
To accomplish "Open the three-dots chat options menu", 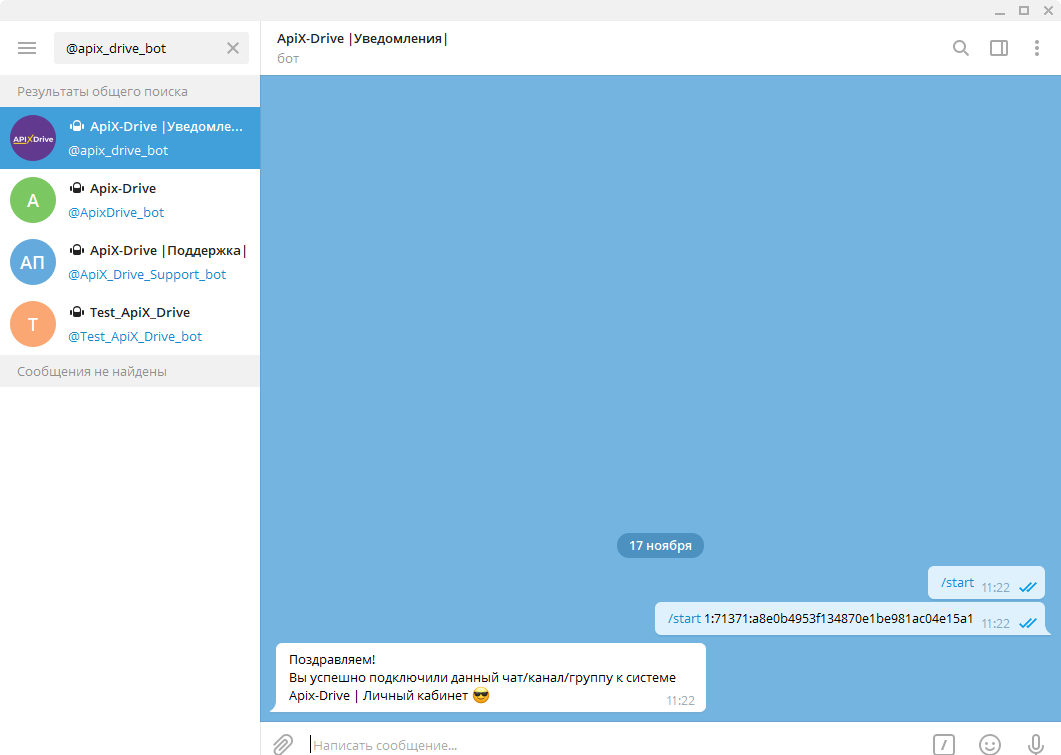I will 1036,48.
